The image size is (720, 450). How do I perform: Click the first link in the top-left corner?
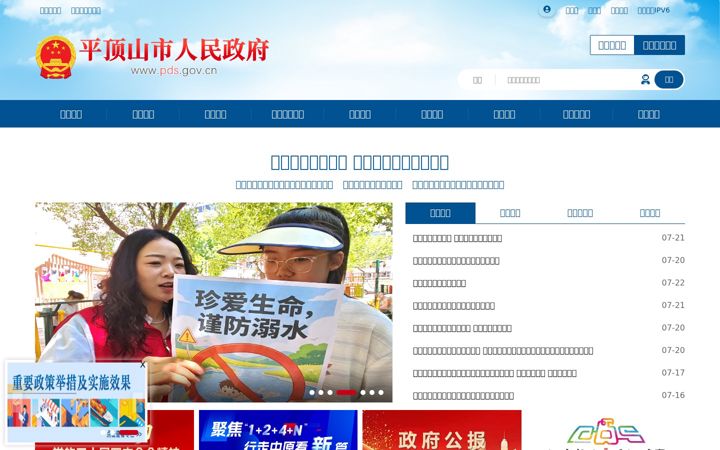pos(51,11)
